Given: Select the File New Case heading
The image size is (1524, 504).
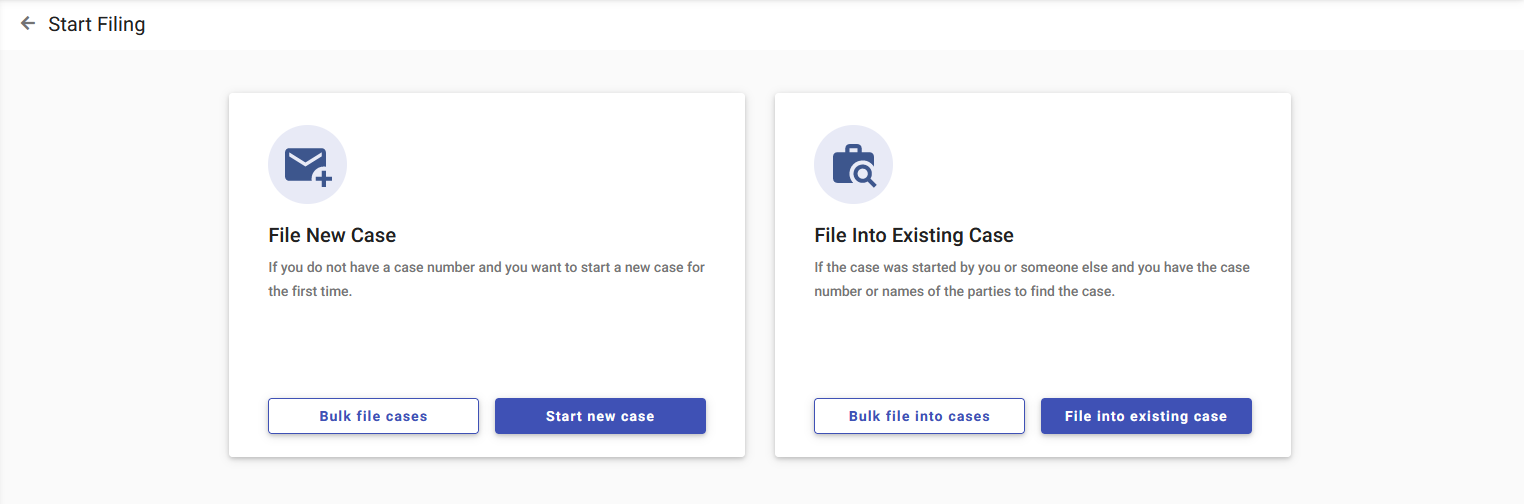Looking at the screenshot, I should tap(332, 236).
